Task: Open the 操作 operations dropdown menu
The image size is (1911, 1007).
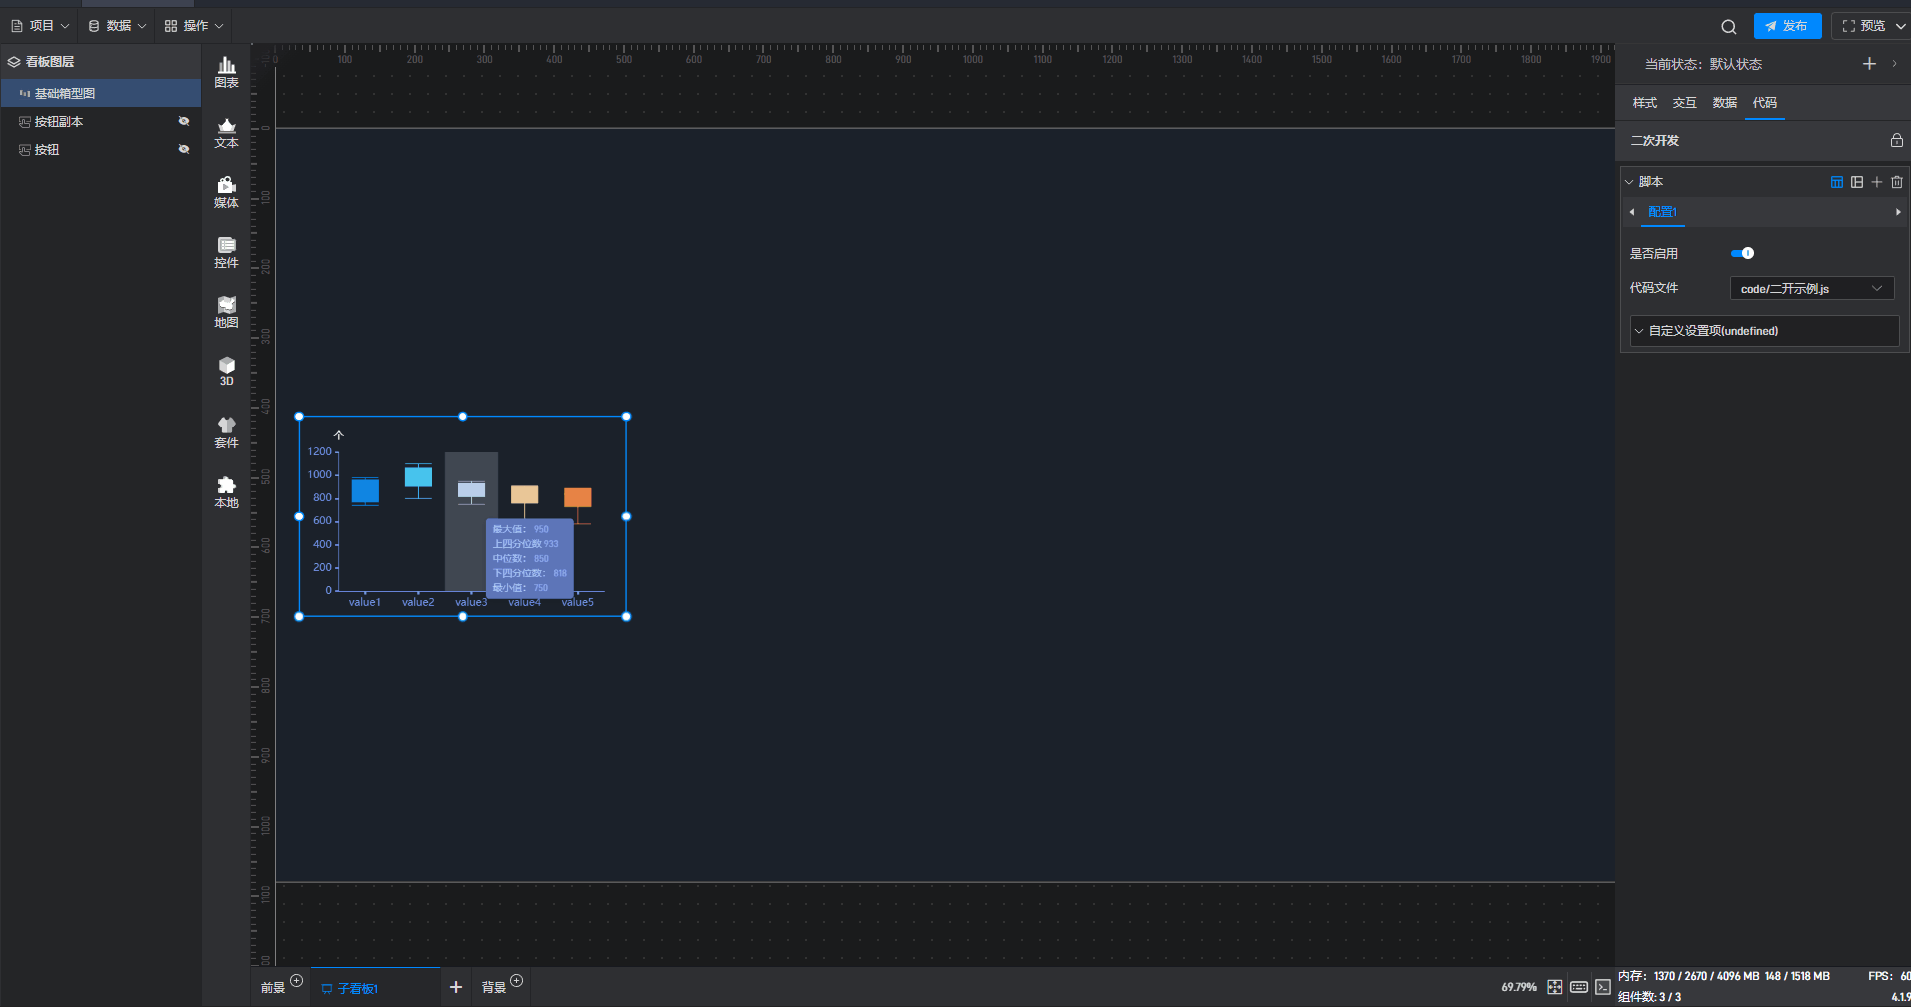Action: click(x=194, y=26)
